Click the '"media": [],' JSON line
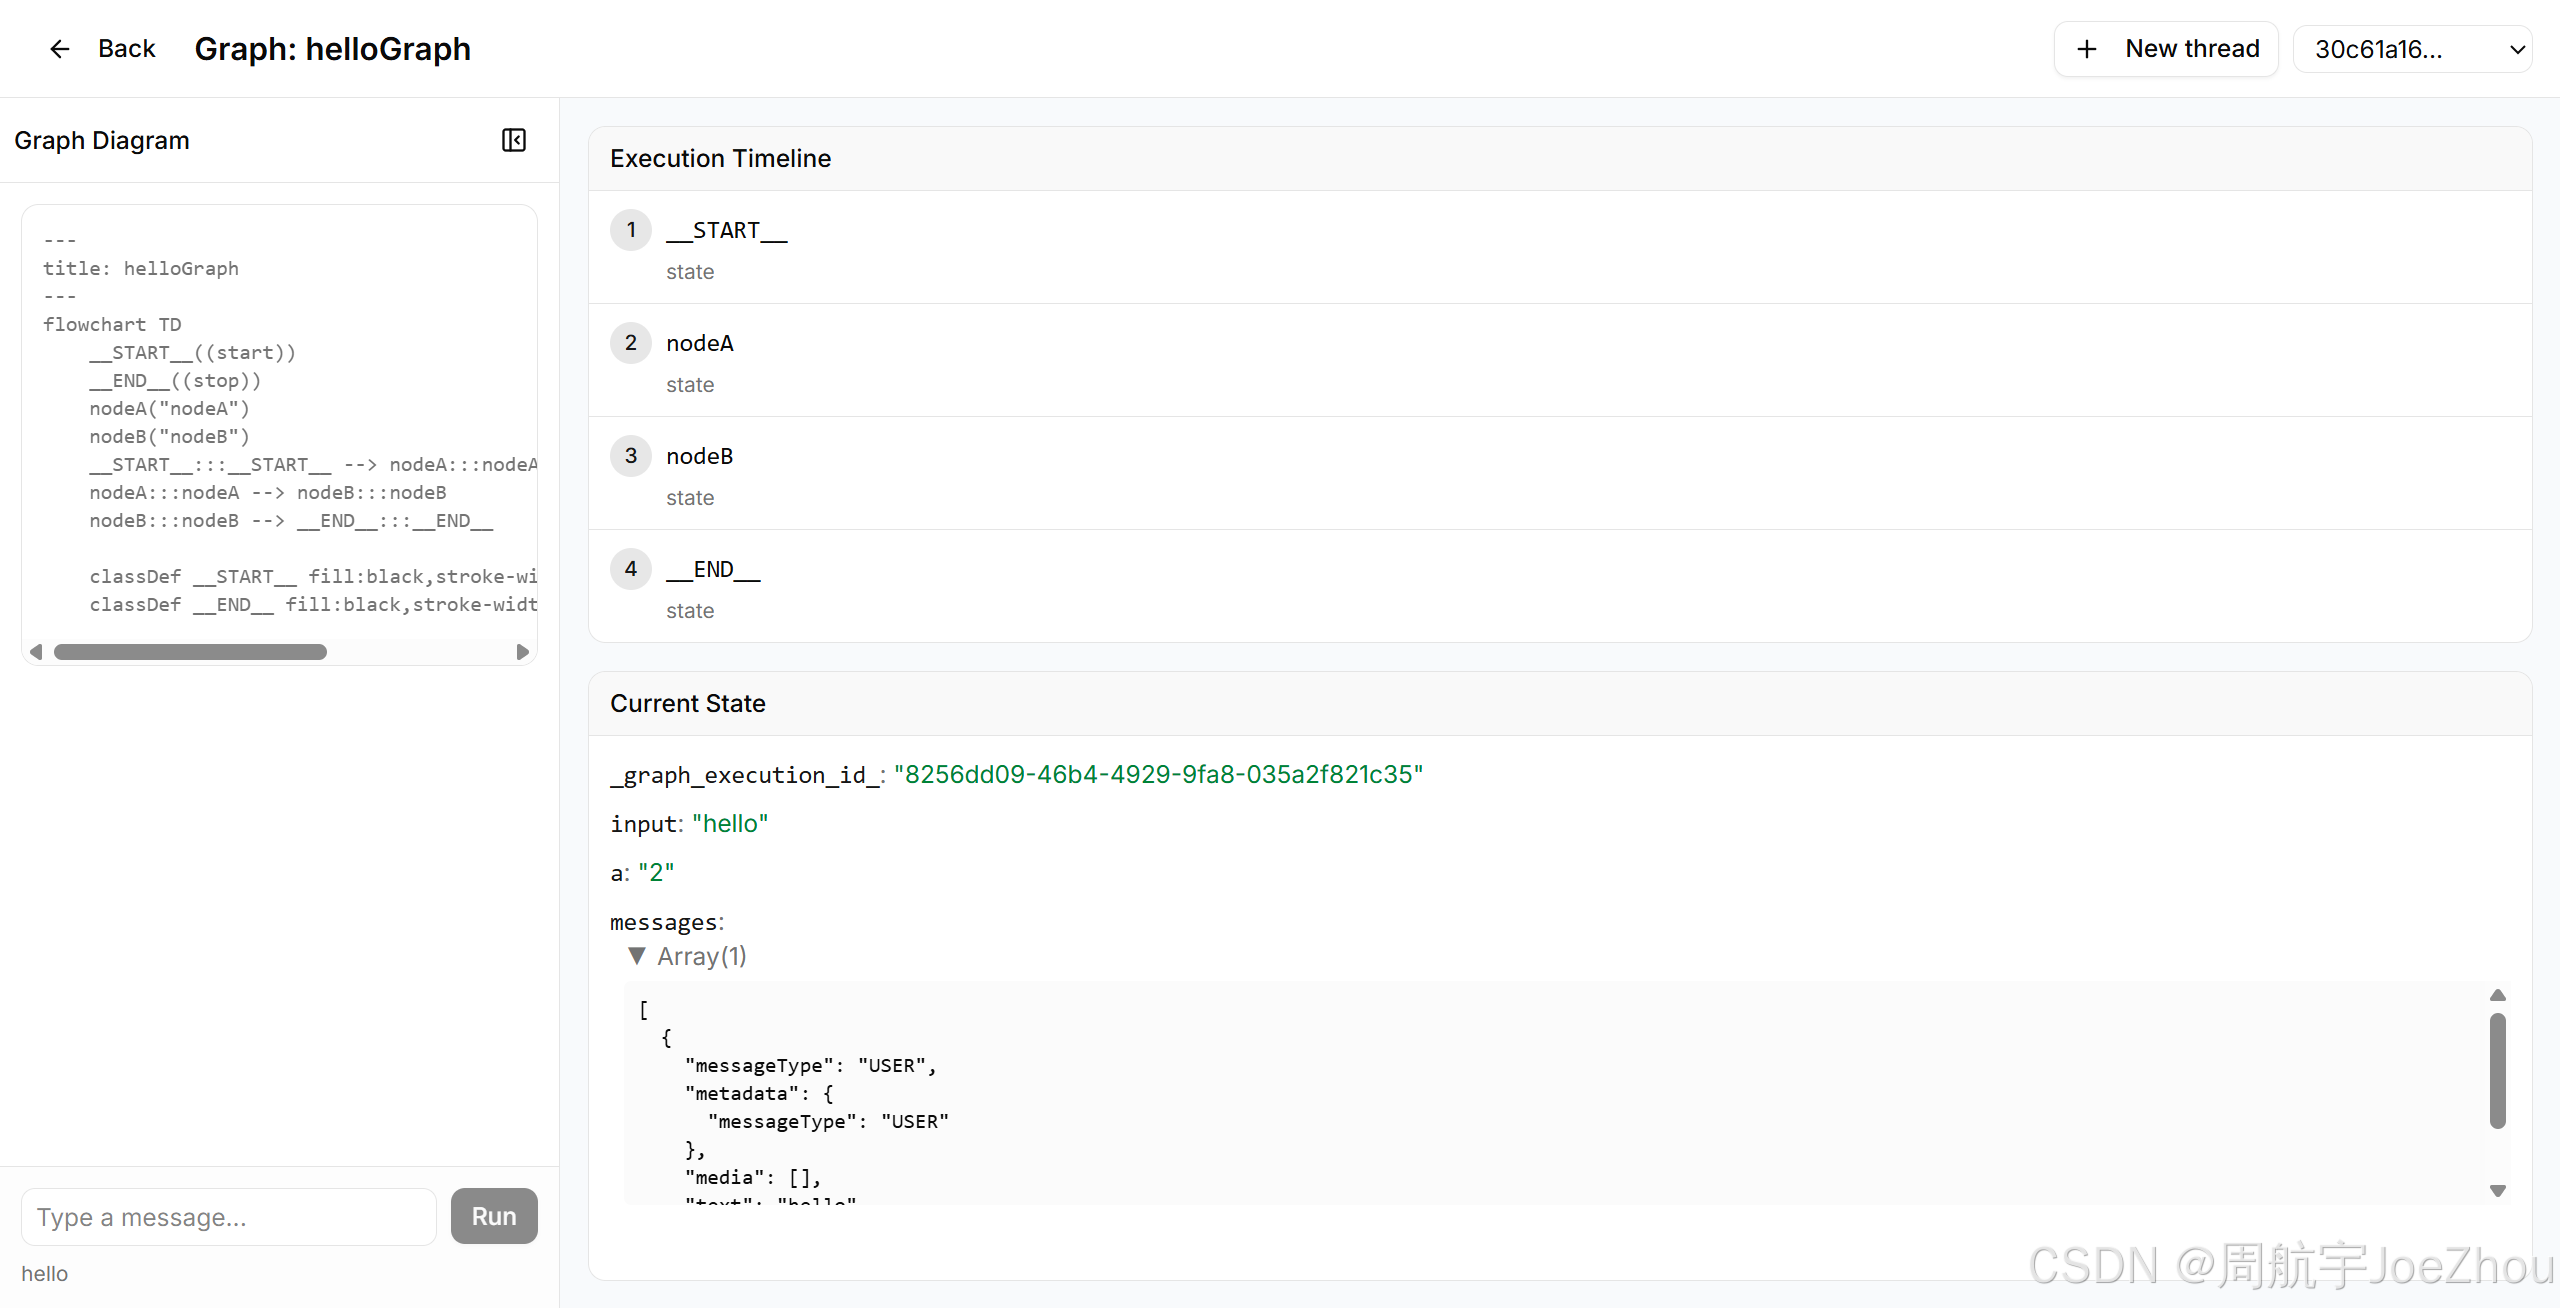 (753, 1177)
